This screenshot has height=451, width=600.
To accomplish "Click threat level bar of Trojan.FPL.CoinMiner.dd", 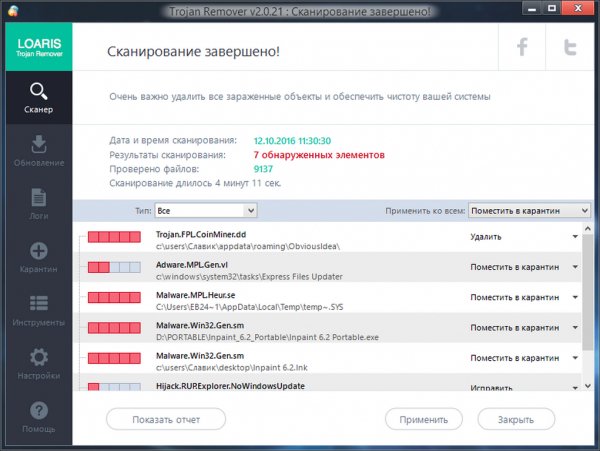I will (x=114, y=237).
